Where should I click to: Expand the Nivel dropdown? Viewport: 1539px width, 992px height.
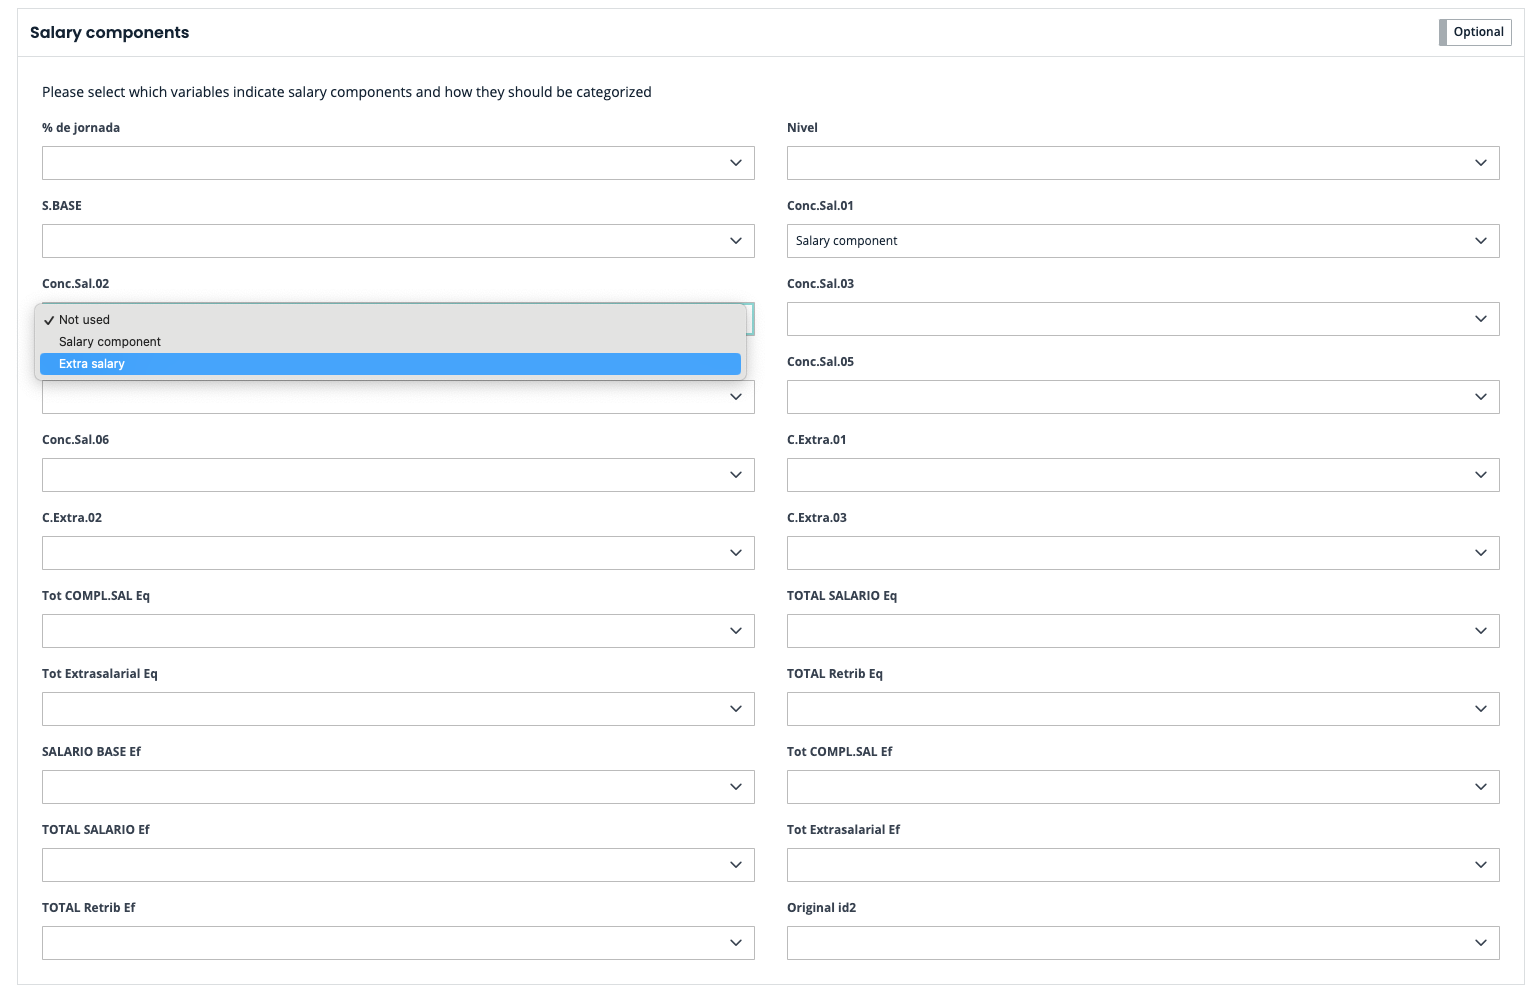point(1142,163)
